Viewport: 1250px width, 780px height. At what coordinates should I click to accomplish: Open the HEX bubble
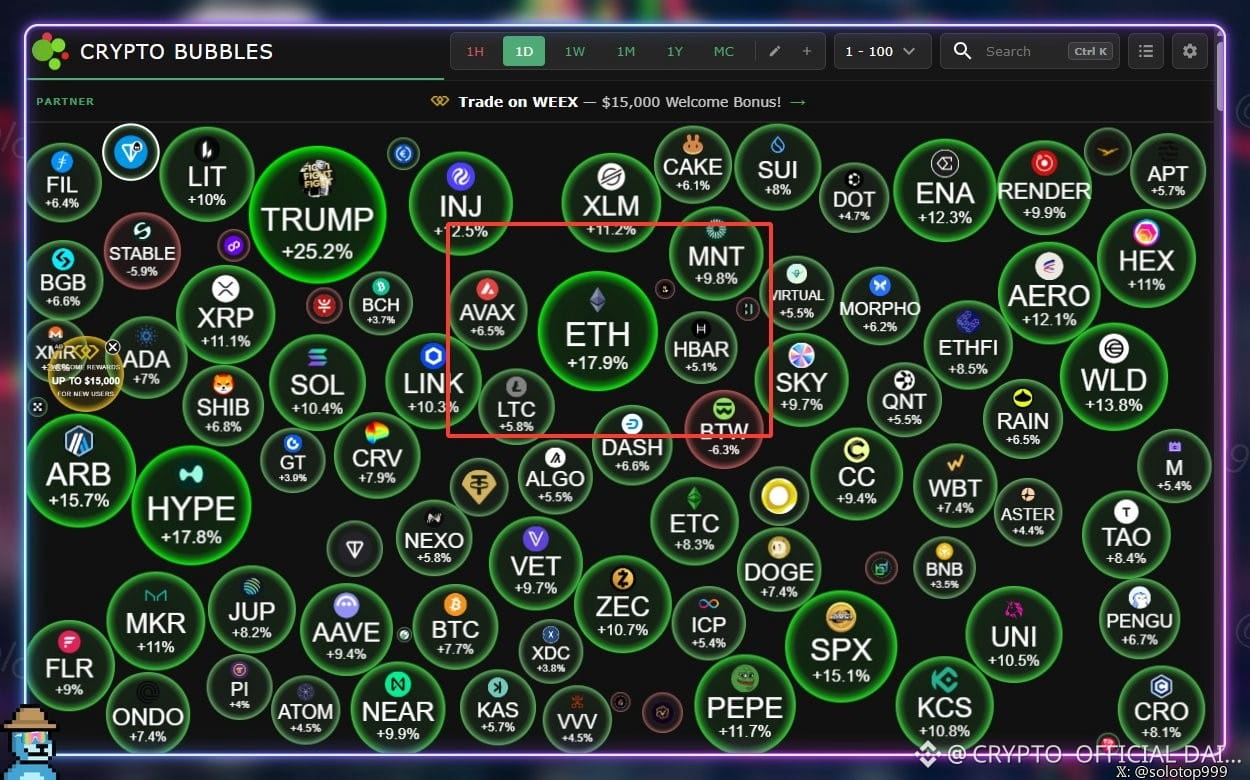point(1146,257)
